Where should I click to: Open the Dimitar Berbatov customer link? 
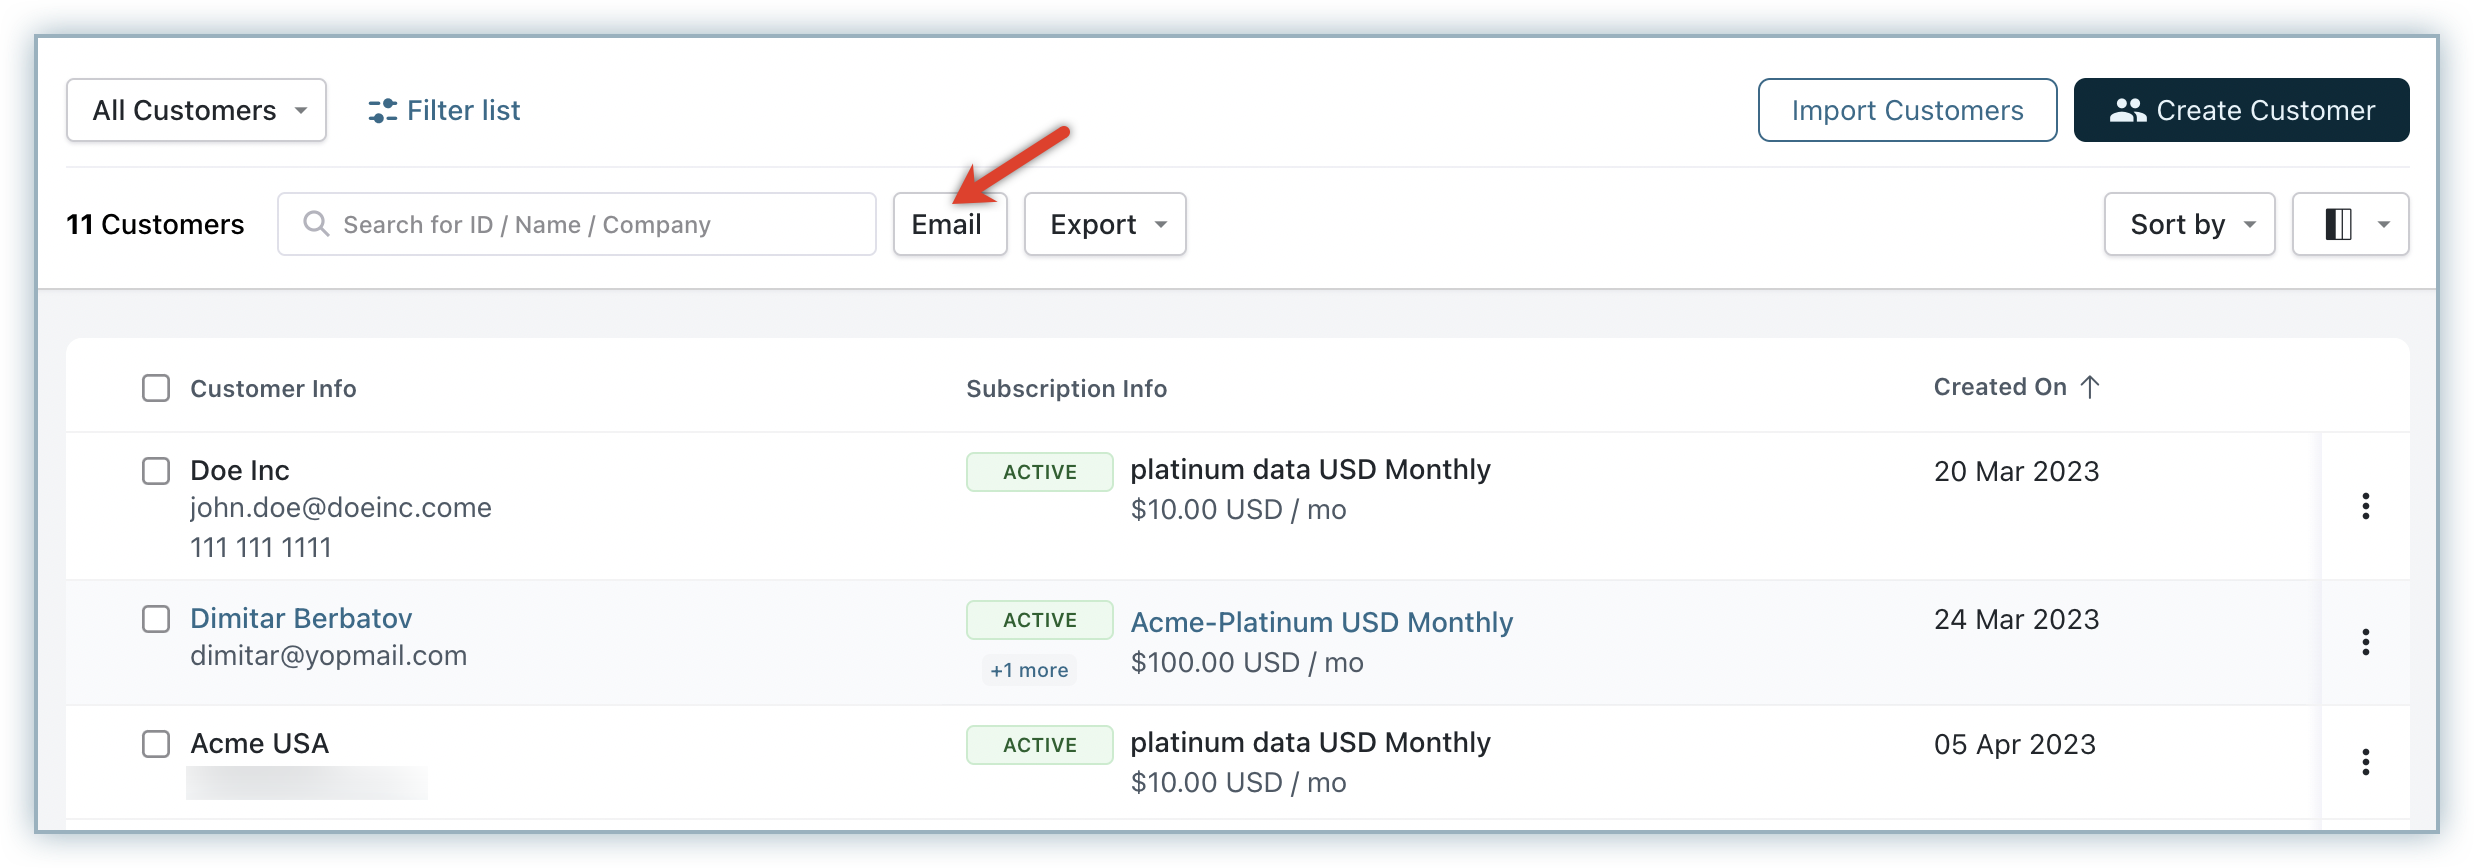tap(301, 618)
